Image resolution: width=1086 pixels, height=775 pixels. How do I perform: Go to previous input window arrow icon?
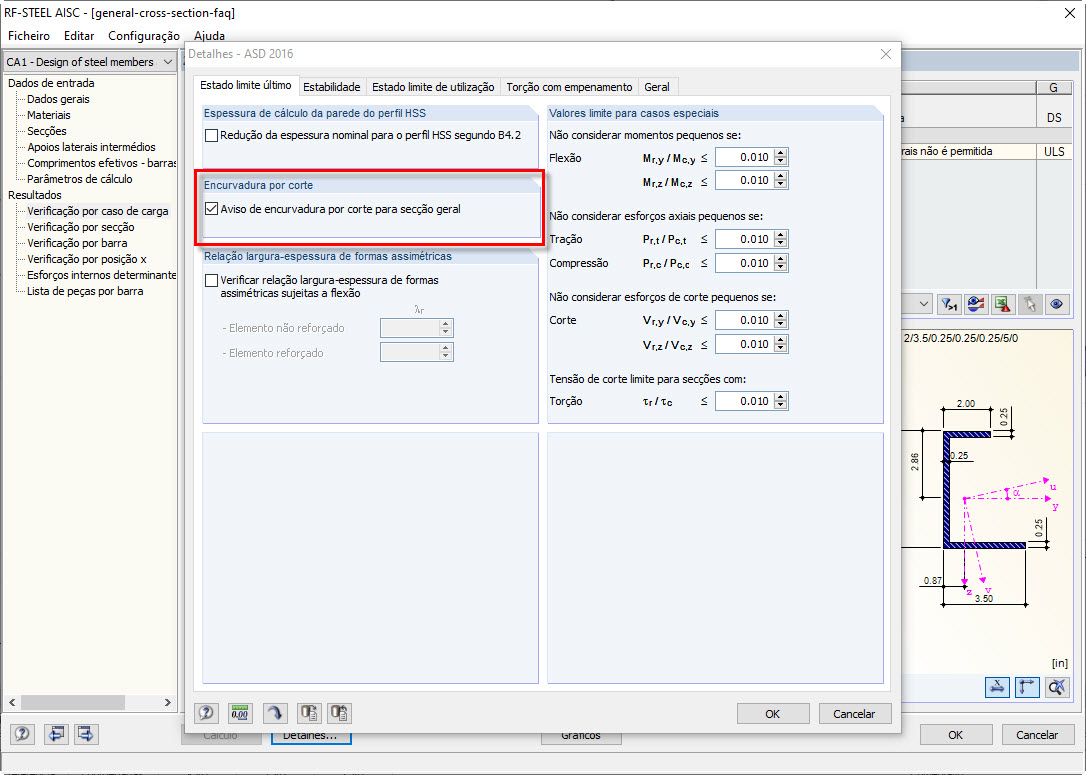pos(56,733)
